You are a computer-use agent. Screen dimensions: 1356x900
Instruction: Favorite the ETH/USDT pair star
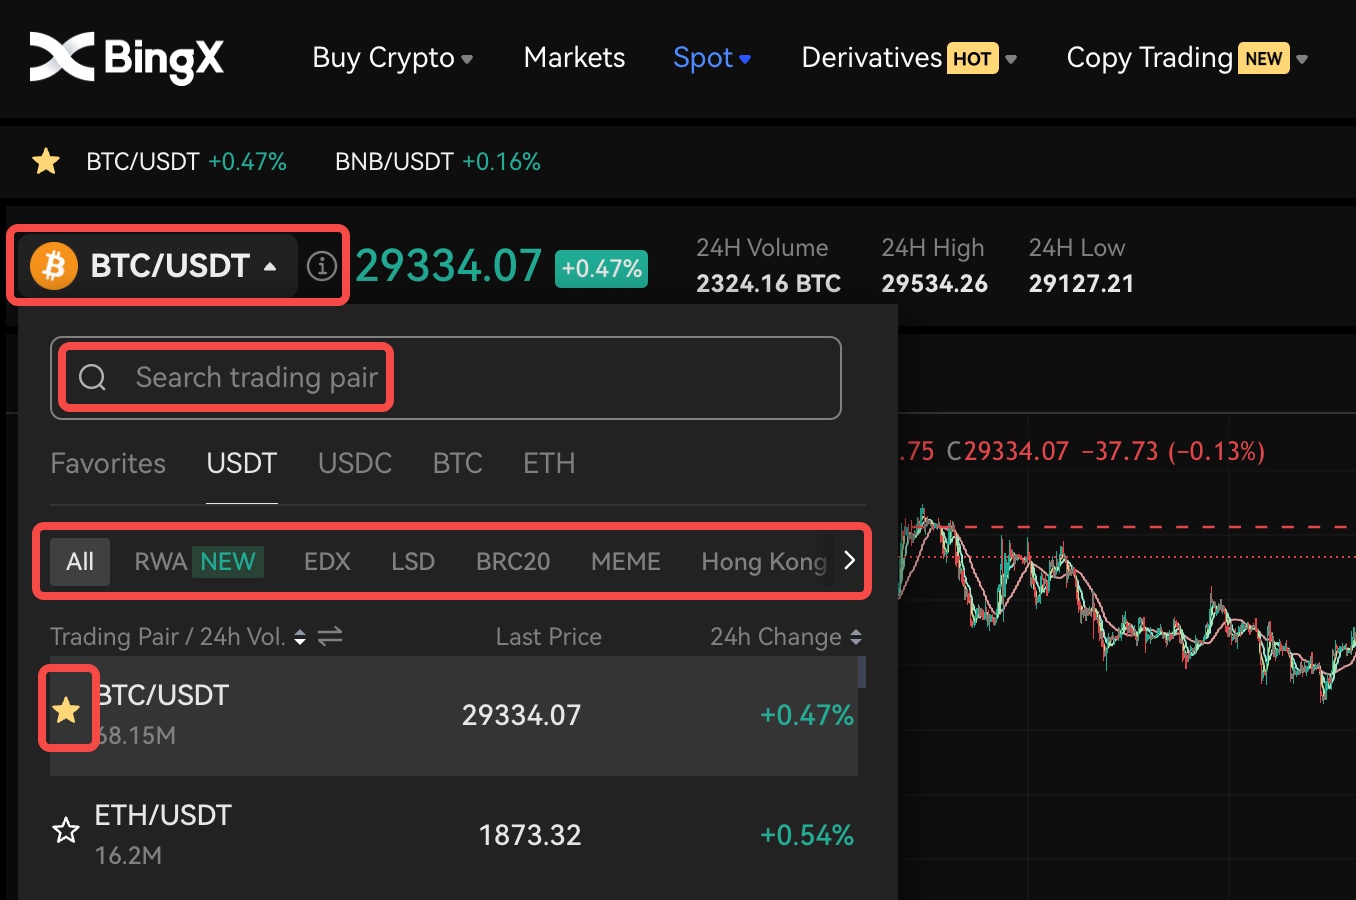pos(66,830)
